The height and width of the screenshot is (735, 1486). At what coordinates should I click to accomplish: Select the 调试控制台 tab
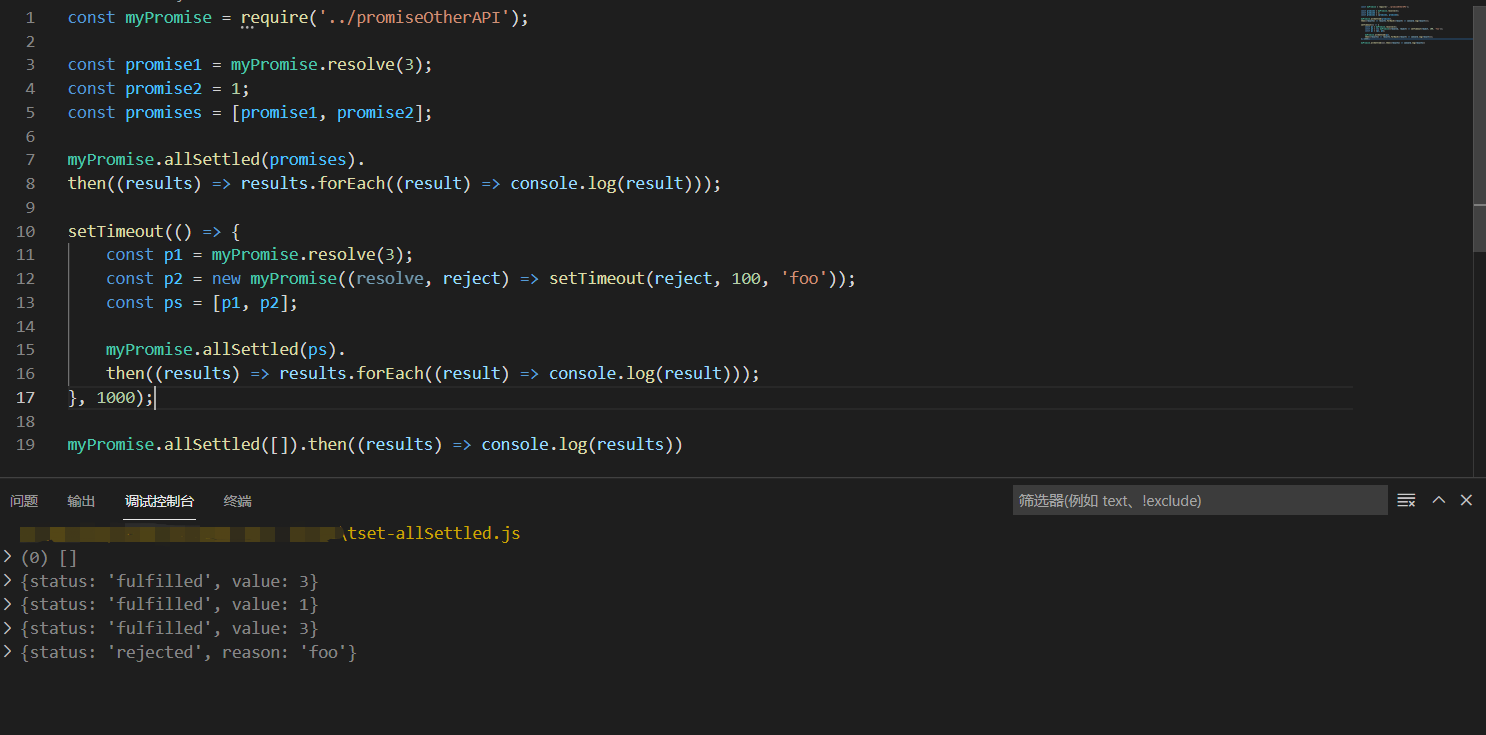160,501
